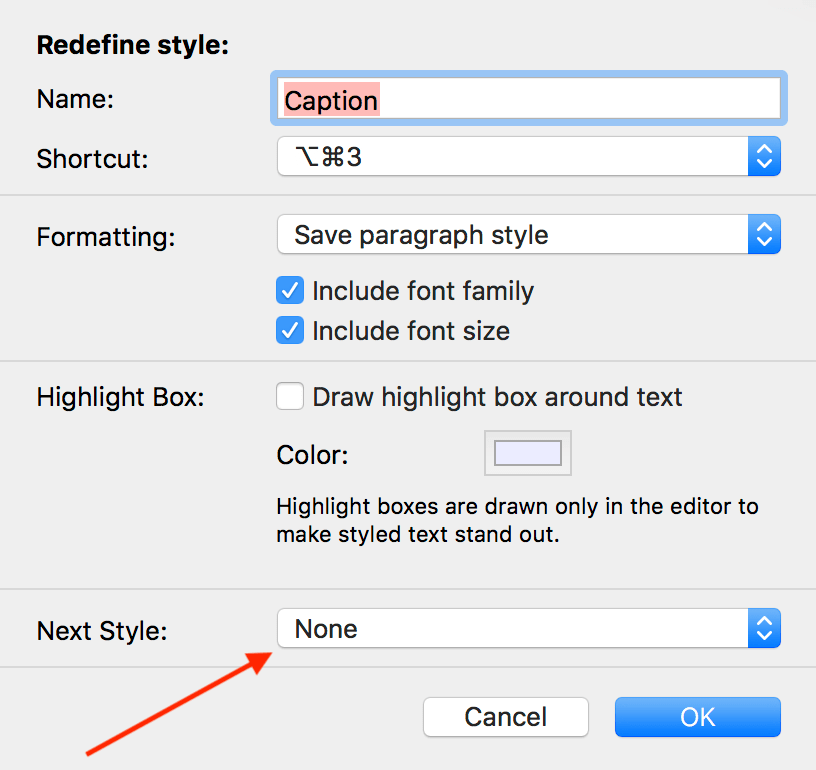Screen dimensions: 816x770
Task: Open the highlight box Color well
Action: click(x=528, y=453)
